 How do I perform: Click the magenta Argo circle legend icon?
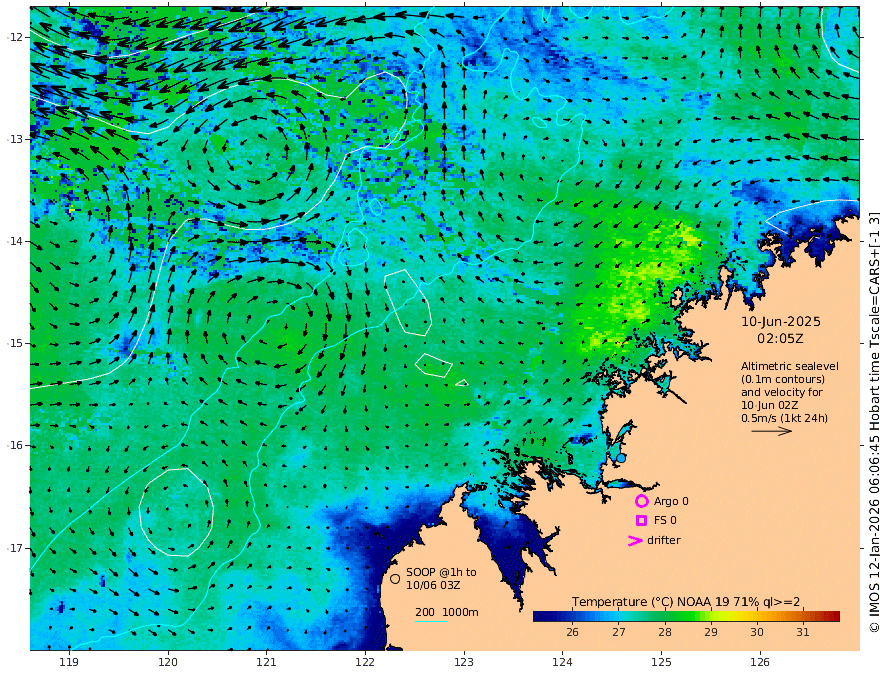pos(641,501)
